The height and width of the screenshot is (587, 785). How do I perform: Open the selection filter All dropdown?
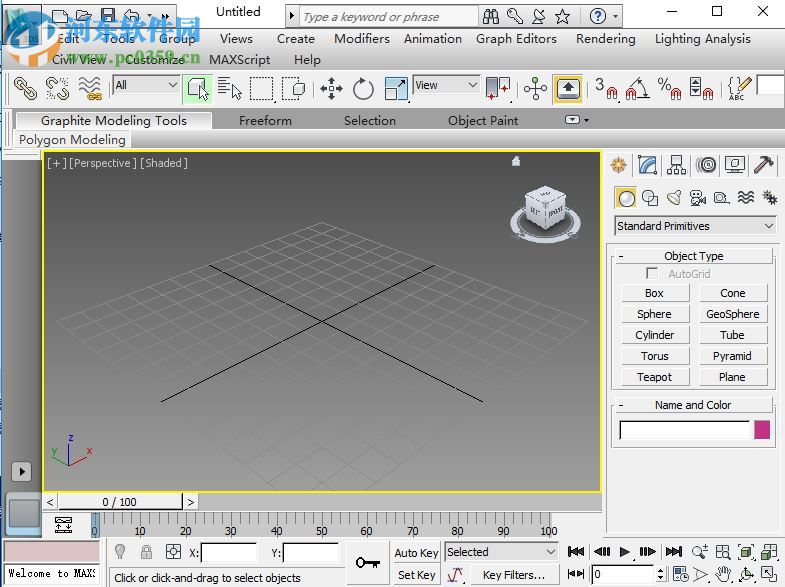tap(146, 85)
